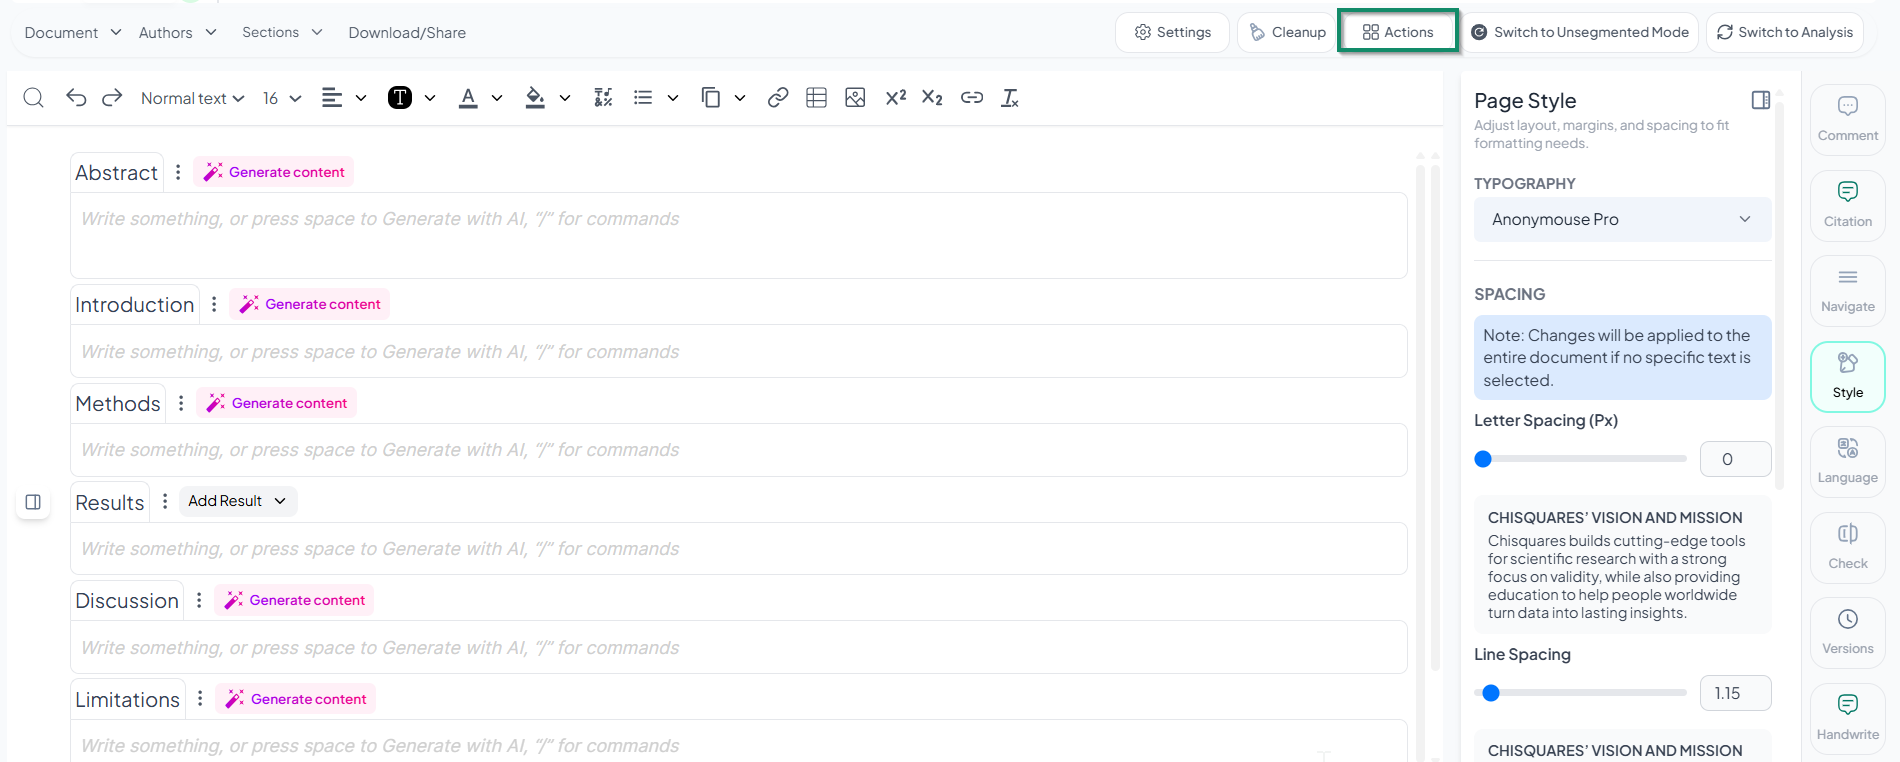Screen dimensions: 1900x762
Task: Clear text formatting with the Tx icon
Action: 1010,97
